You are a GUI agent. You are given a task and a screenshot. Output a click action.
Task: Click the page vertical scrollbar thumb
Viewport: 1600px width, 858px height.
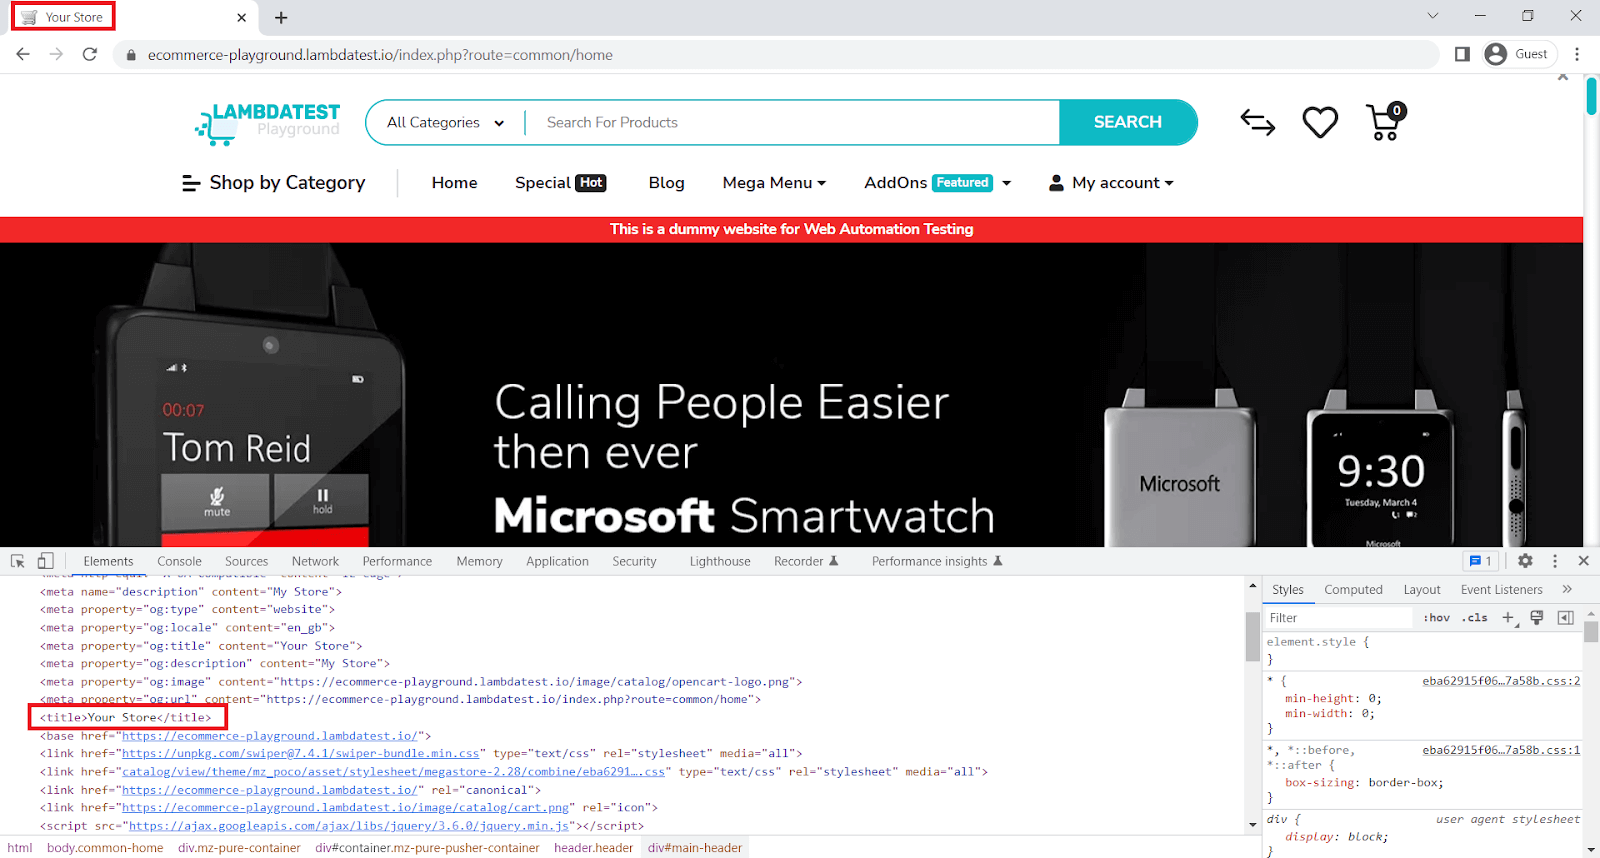click(x=1591, y=96)
